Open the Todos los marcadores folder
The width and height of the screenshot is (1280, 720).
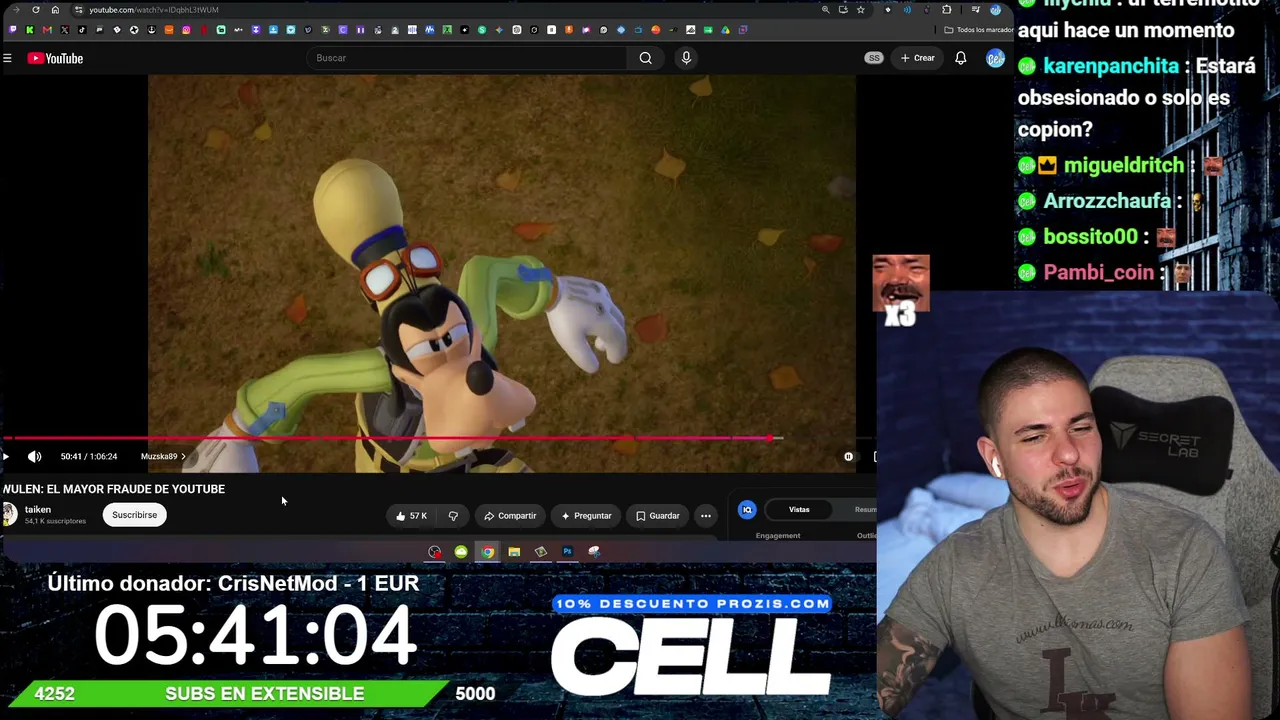(979, 30)
